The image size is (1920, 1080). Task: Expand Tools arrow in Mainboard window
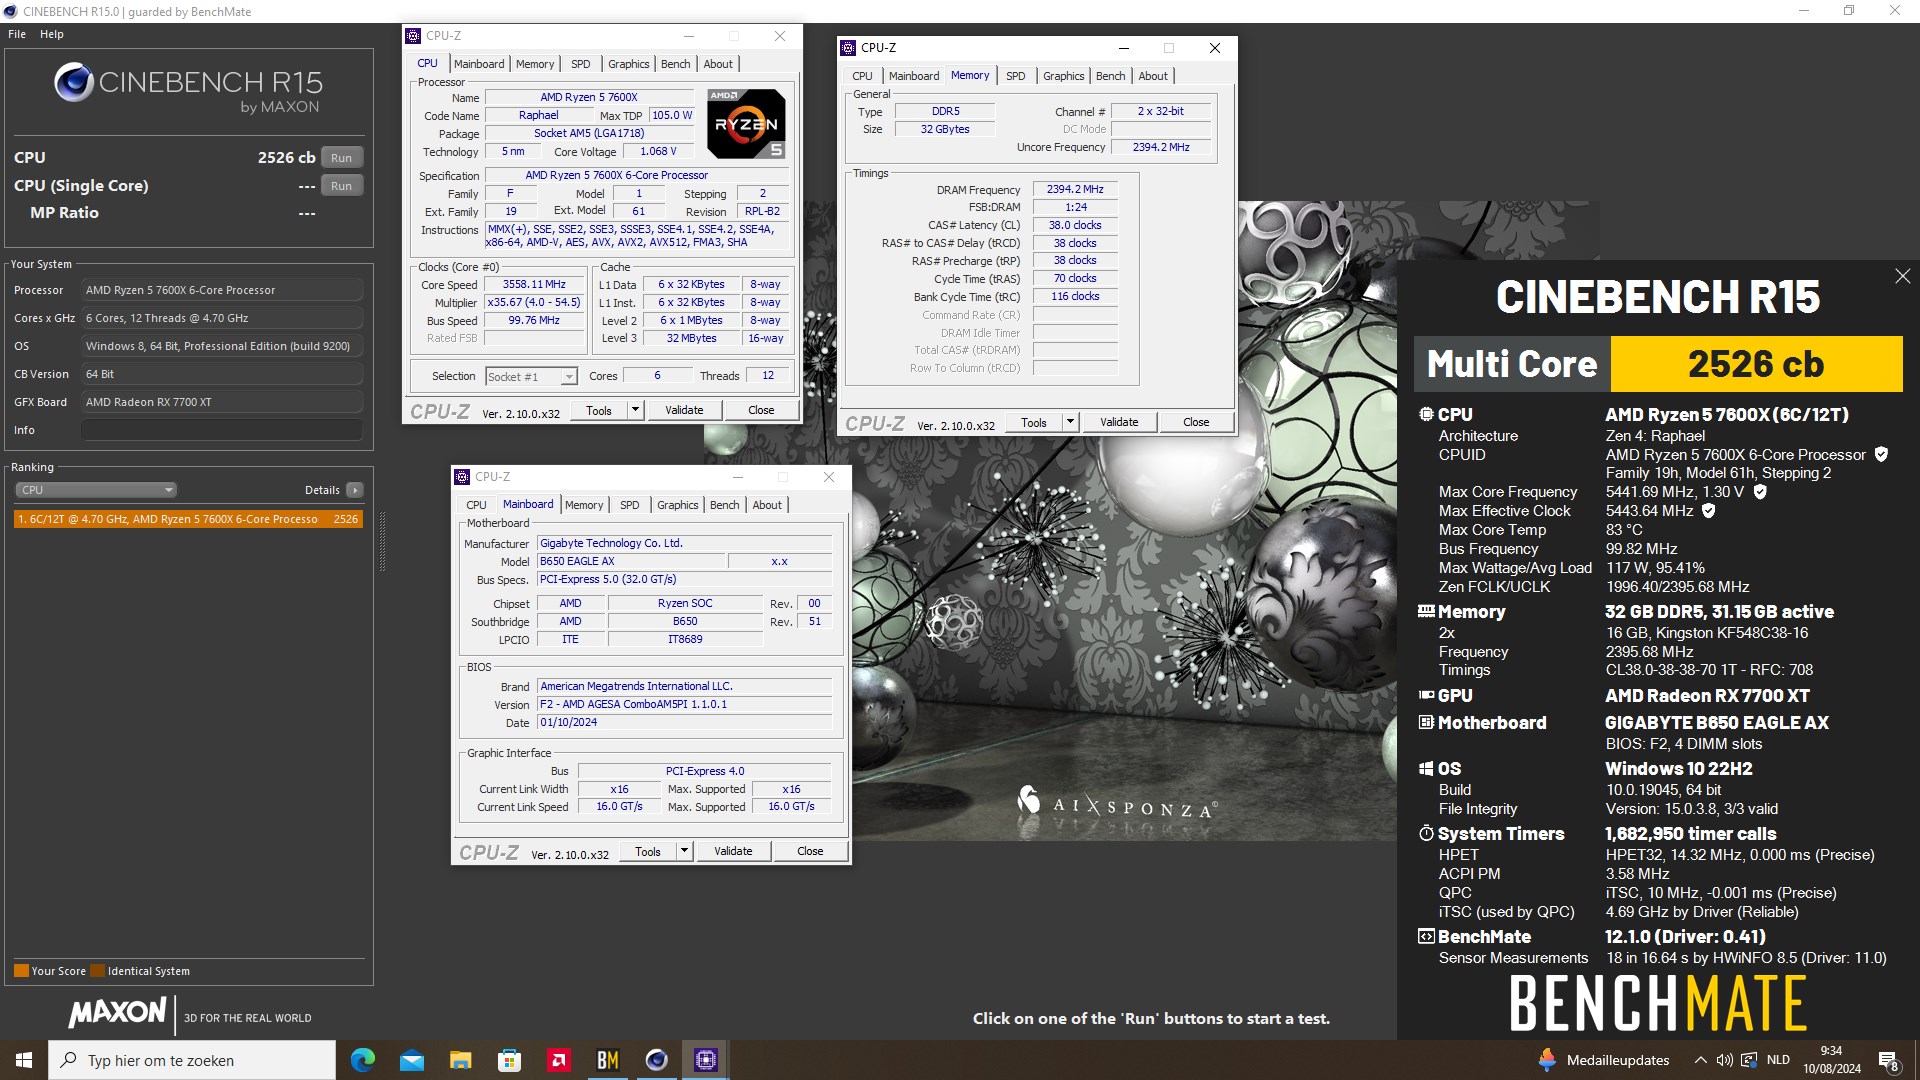click(684, 851)
